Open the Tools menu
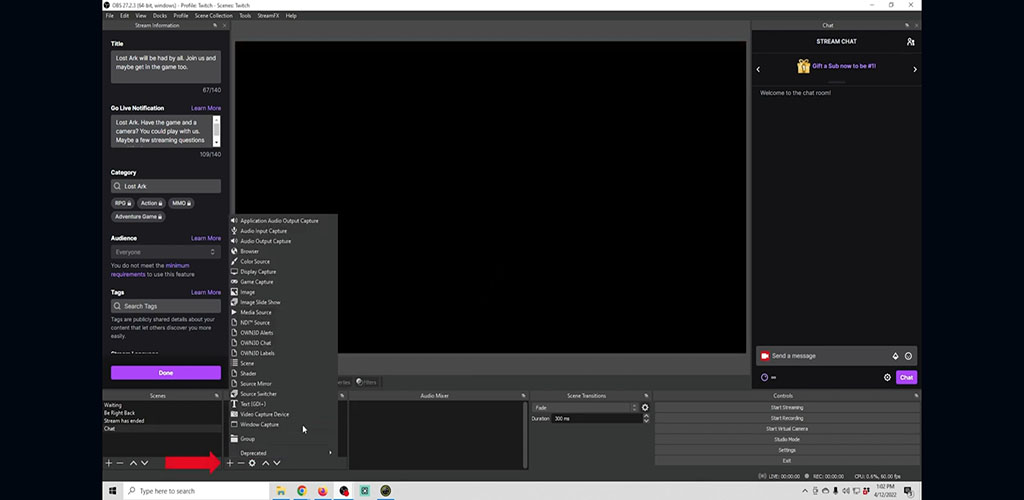 click(245, 16)
